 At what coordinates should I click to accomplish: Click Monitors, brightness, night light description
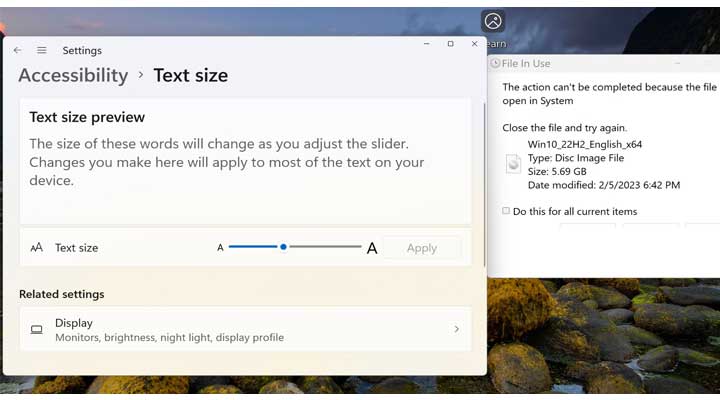coord(169,337)
